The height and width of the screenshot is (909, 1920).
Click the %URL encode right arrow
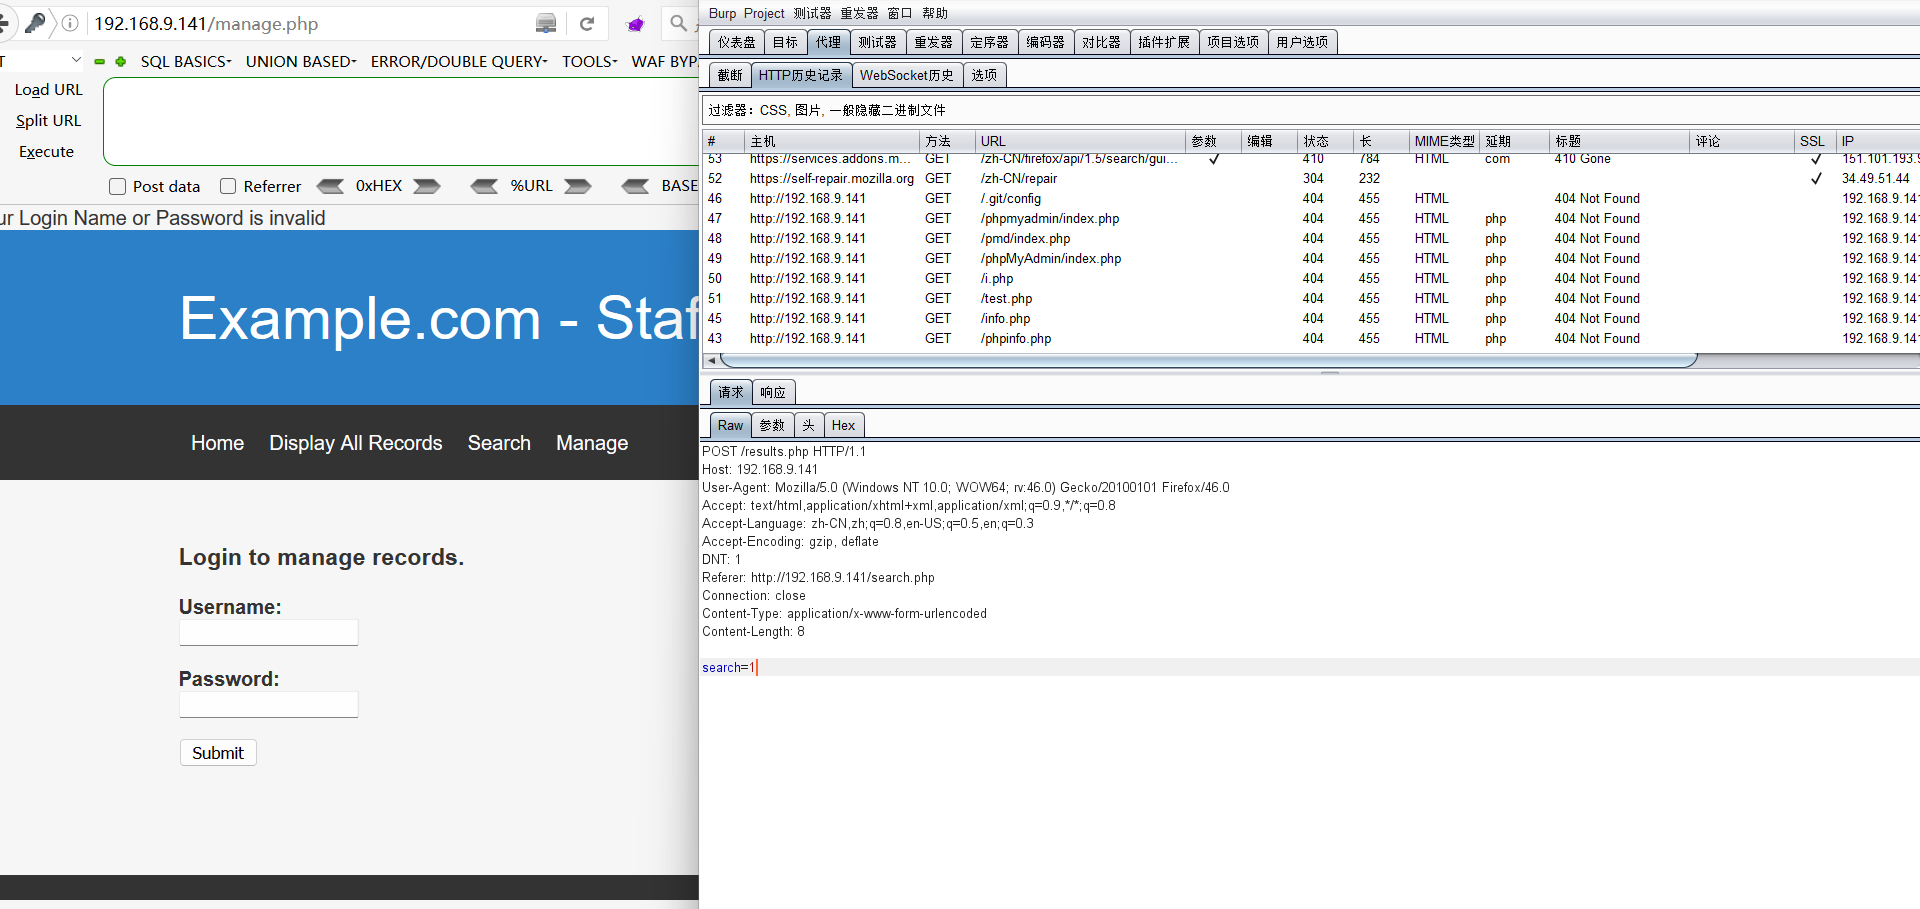coord(578,186)
